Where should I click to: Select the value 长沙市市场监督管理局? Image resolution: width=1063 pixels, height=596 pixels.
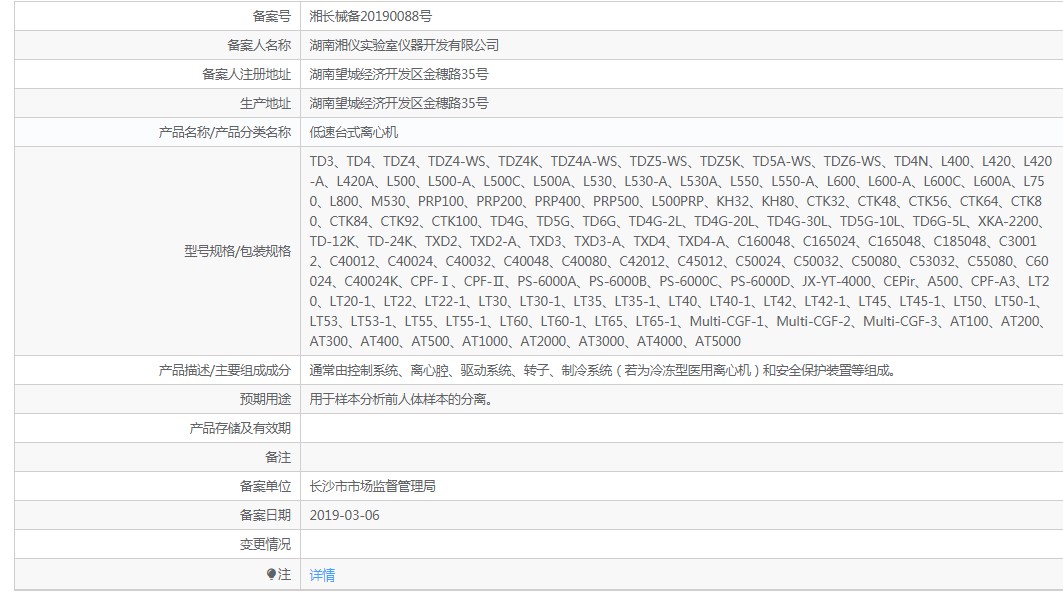point(373,487)
